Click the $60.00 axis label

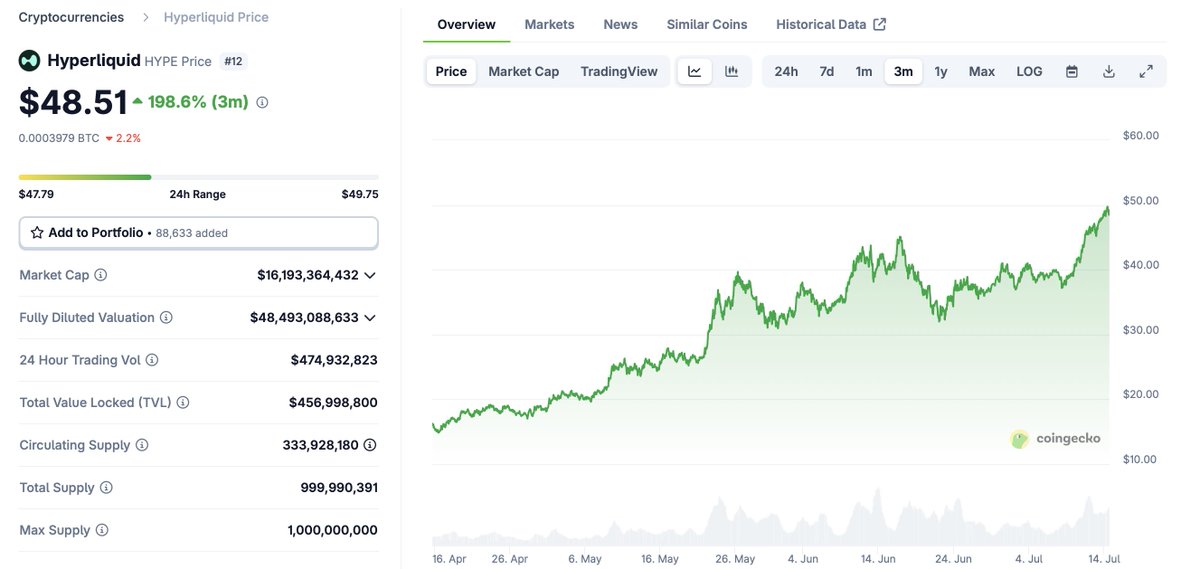click(x=1141, y=135)
